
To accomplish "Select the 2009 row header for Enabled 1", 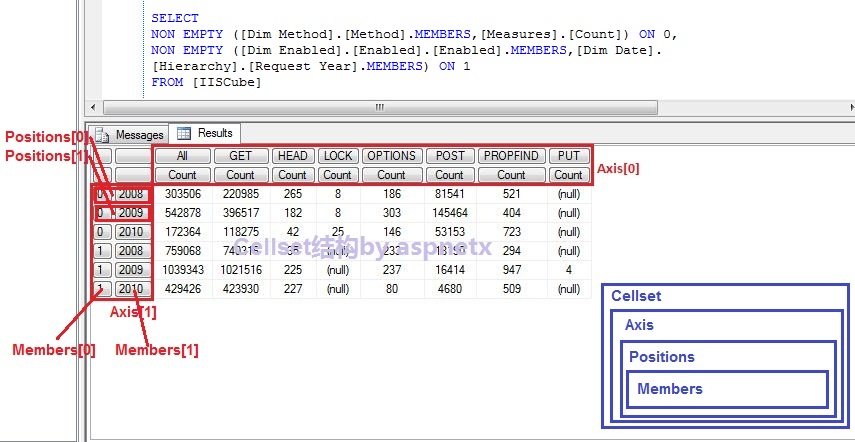I will 132,270.
